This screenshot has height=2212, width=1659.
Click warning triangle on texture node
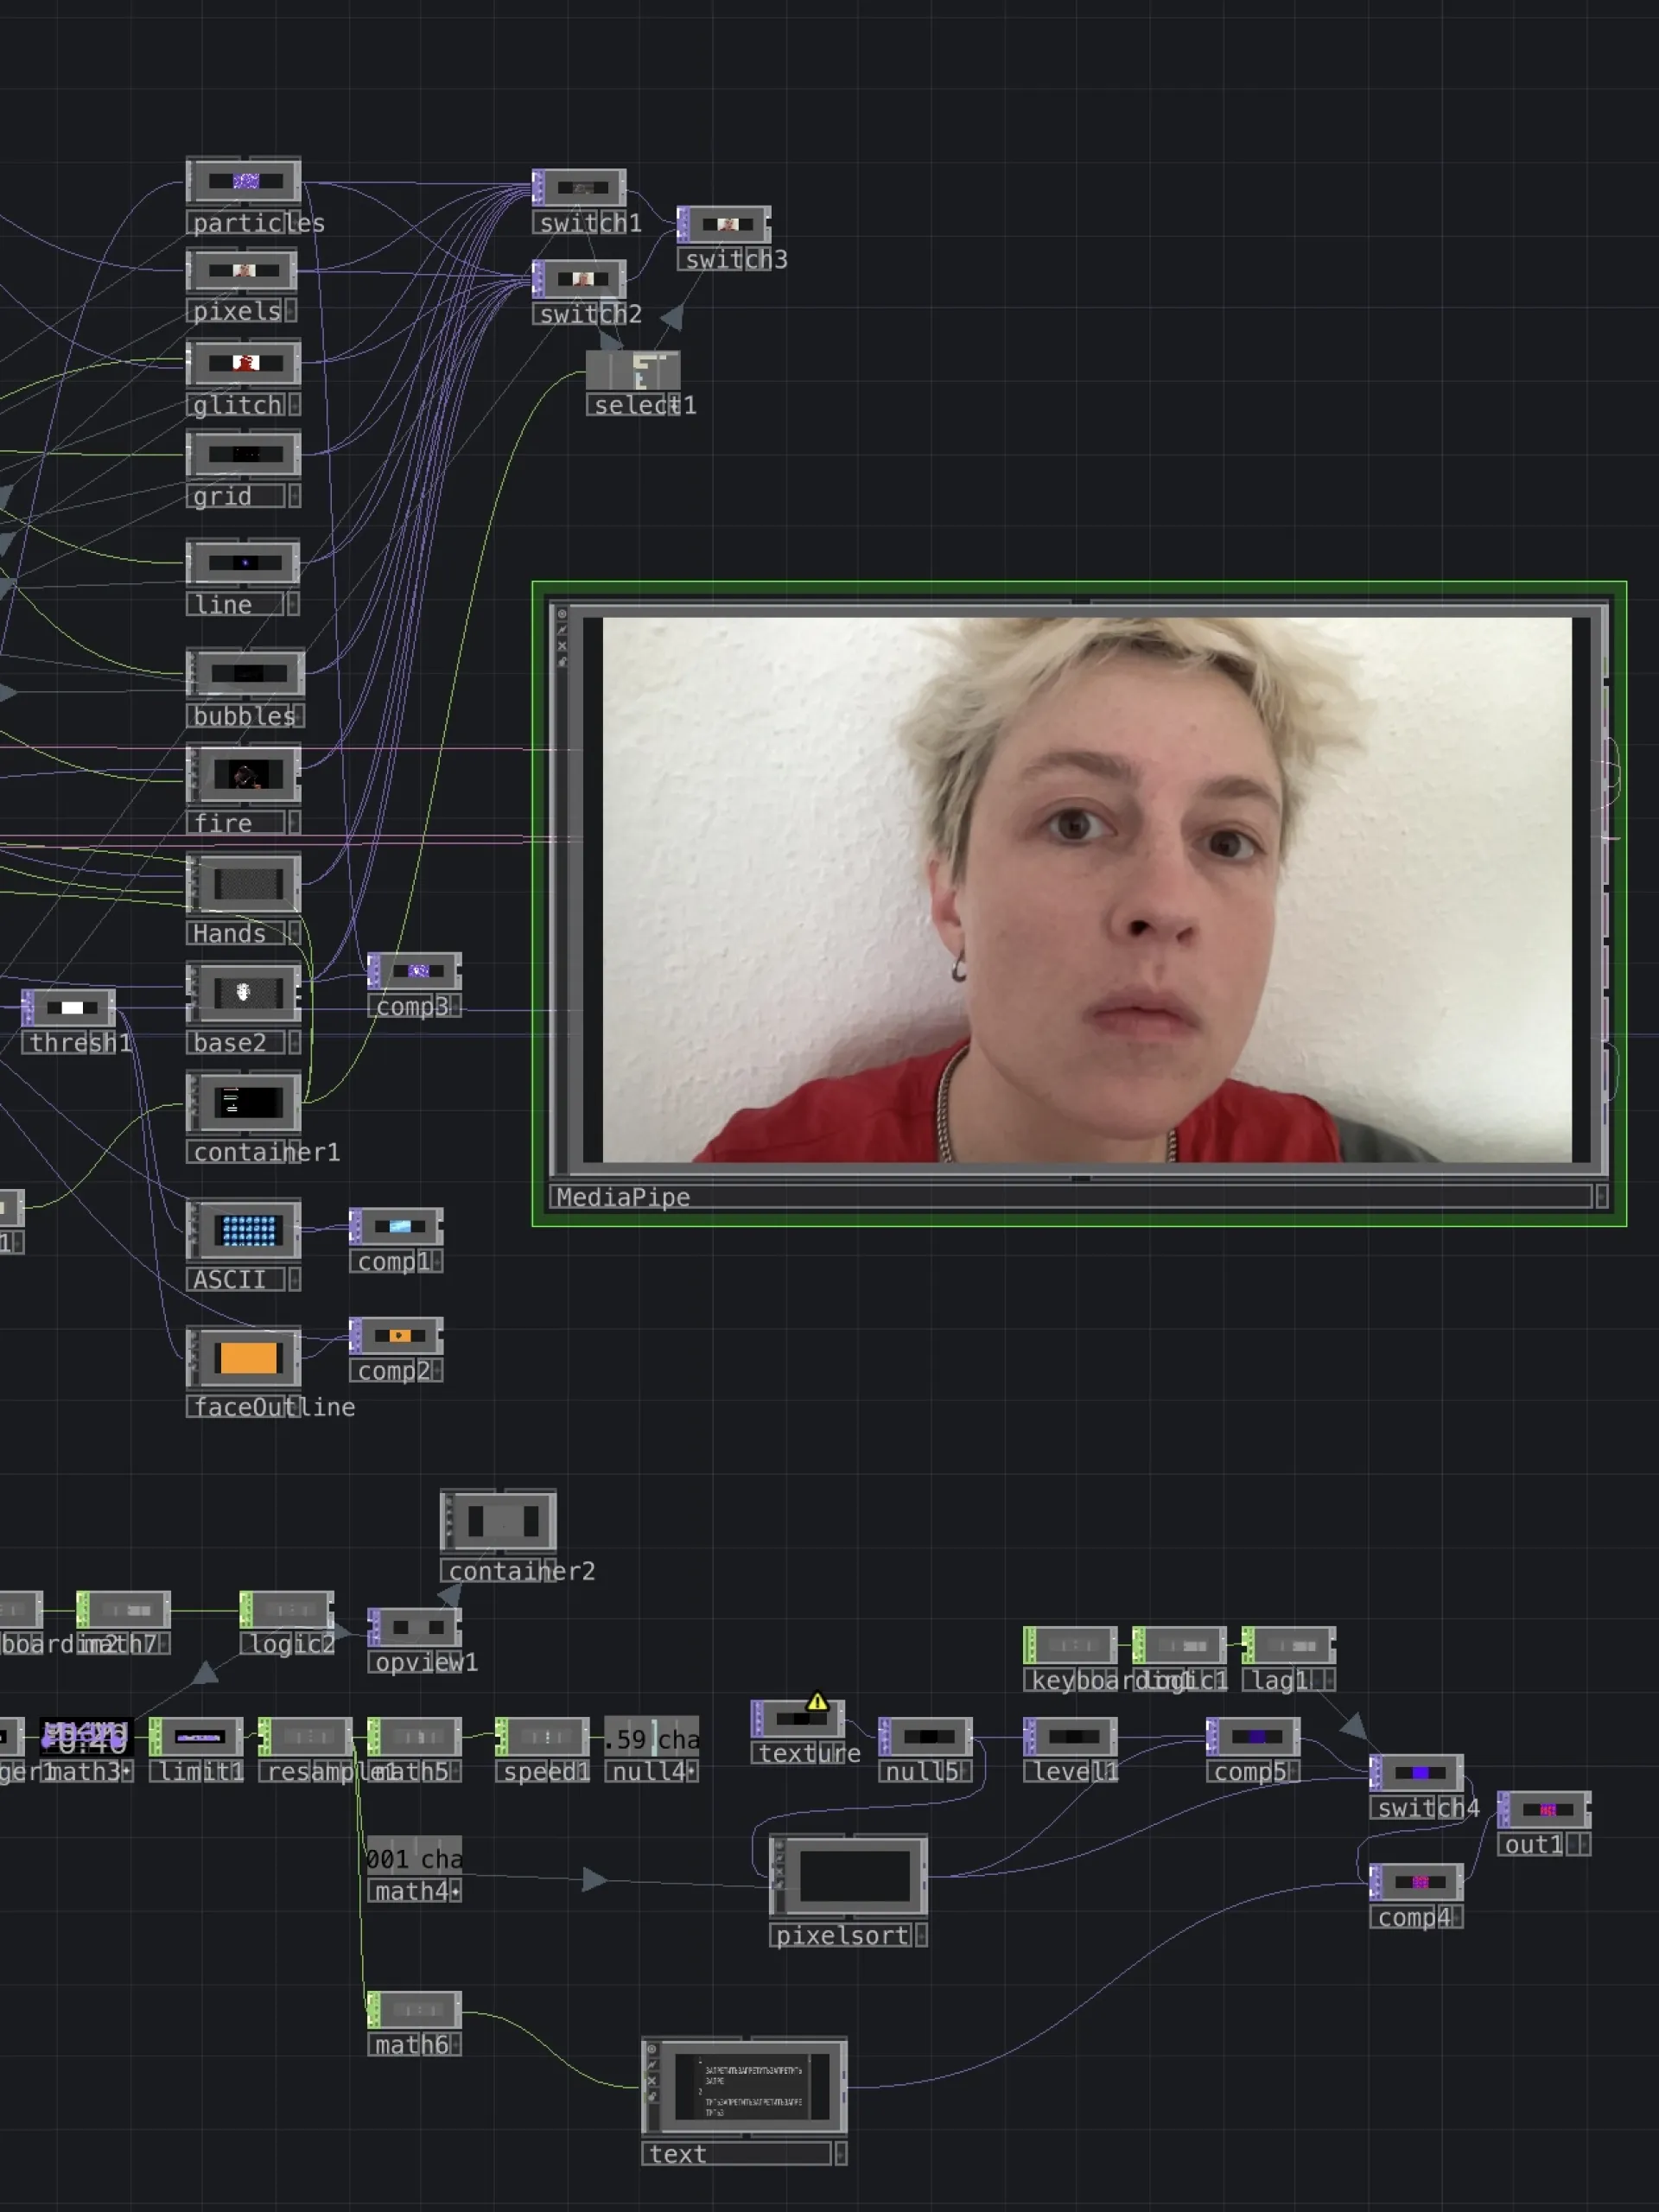pyautogui.click(x=816, y=1701)
